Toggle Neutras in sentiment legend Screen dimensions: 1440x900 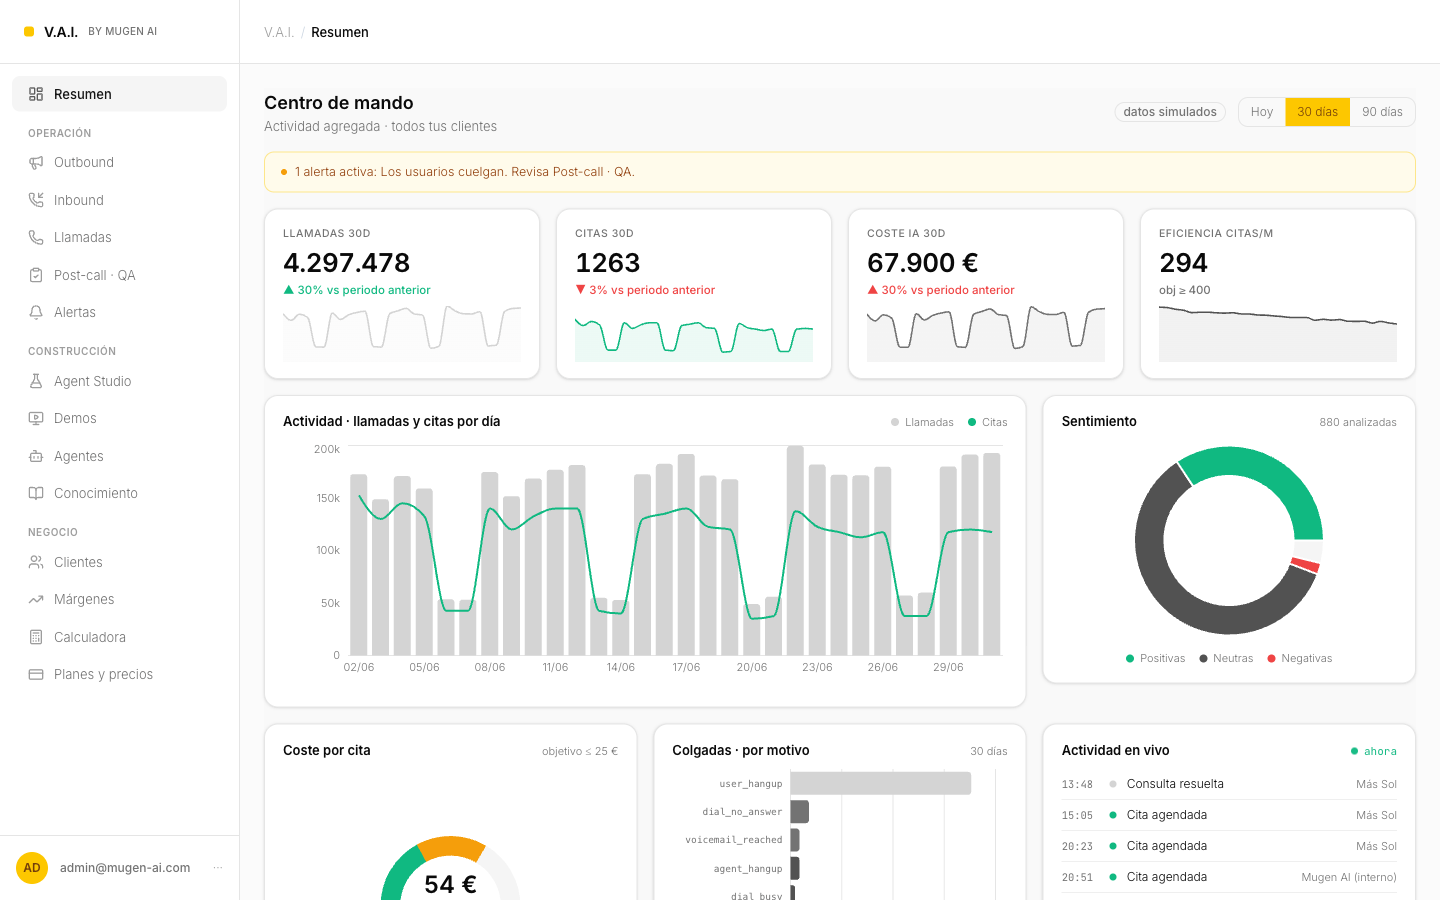tap(1226, 658)
